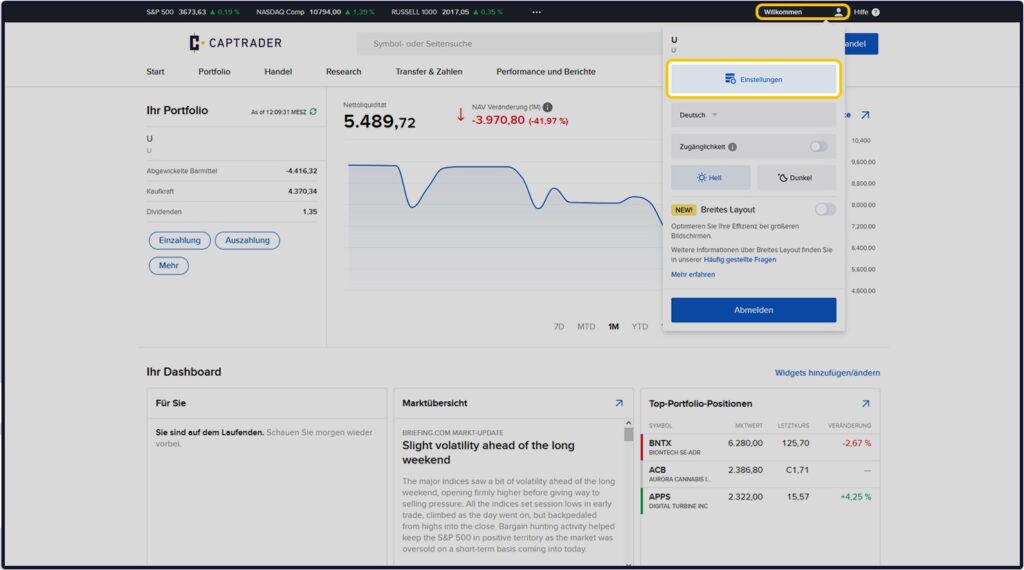Viewport: 1024px width, 570px height.
Task: Click the Mehr button
Action: (168, 266)
